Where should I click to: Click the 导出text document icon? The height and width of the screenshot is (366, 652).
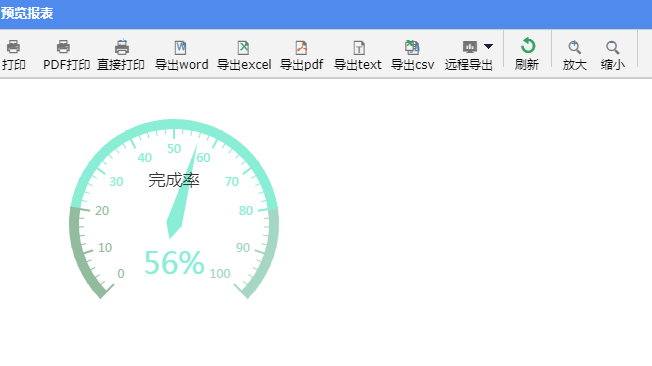click(359, 47)
